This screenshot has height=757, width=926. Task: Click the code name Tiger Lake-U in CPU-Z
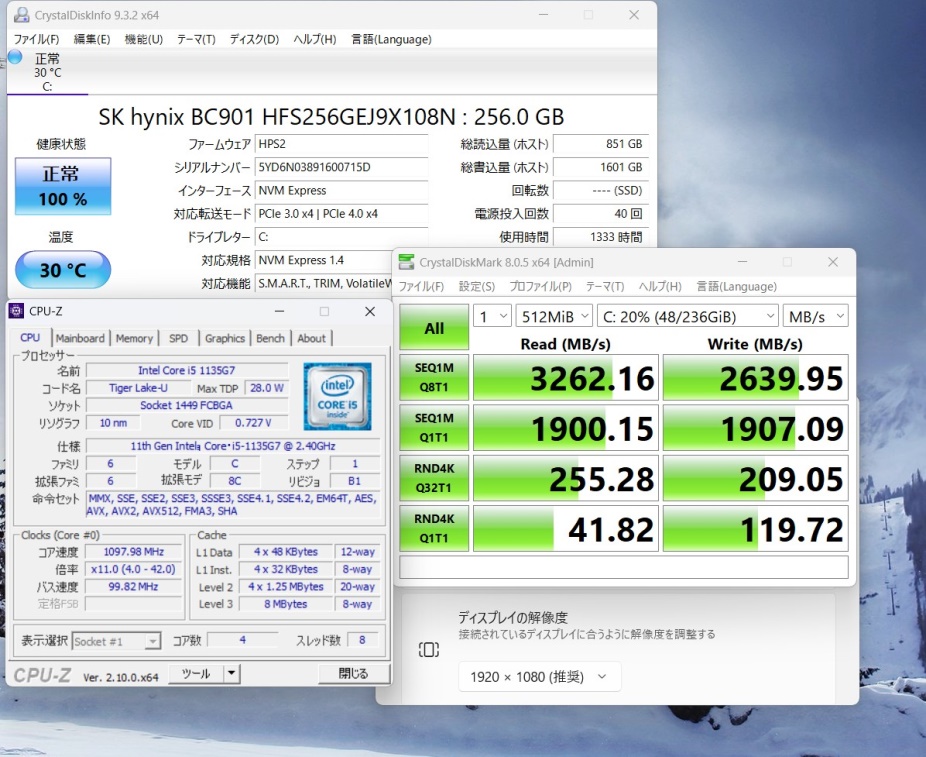(x=138, y=388)
